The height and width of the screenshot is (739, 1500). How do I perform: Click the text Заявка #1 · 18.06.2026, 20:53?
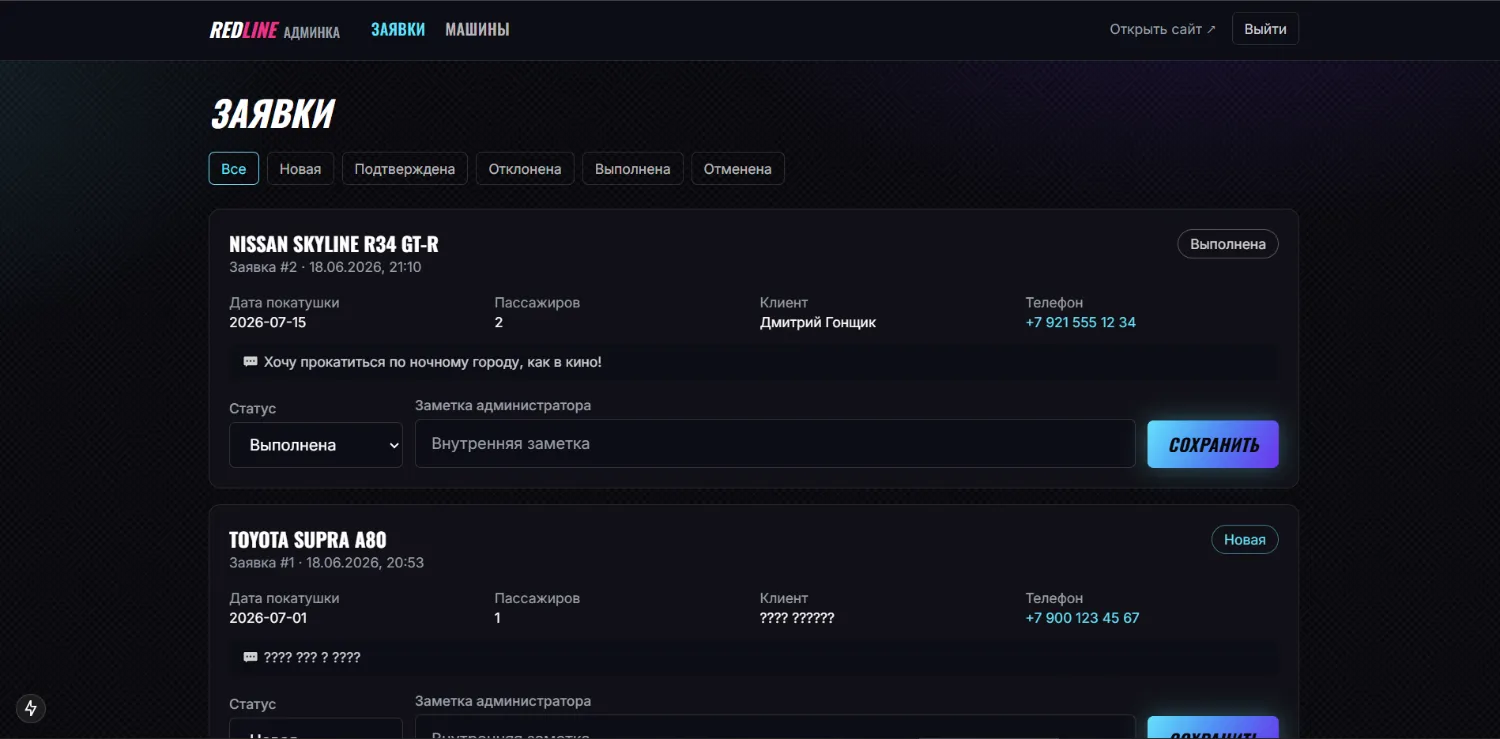click(x=327, y=563)
